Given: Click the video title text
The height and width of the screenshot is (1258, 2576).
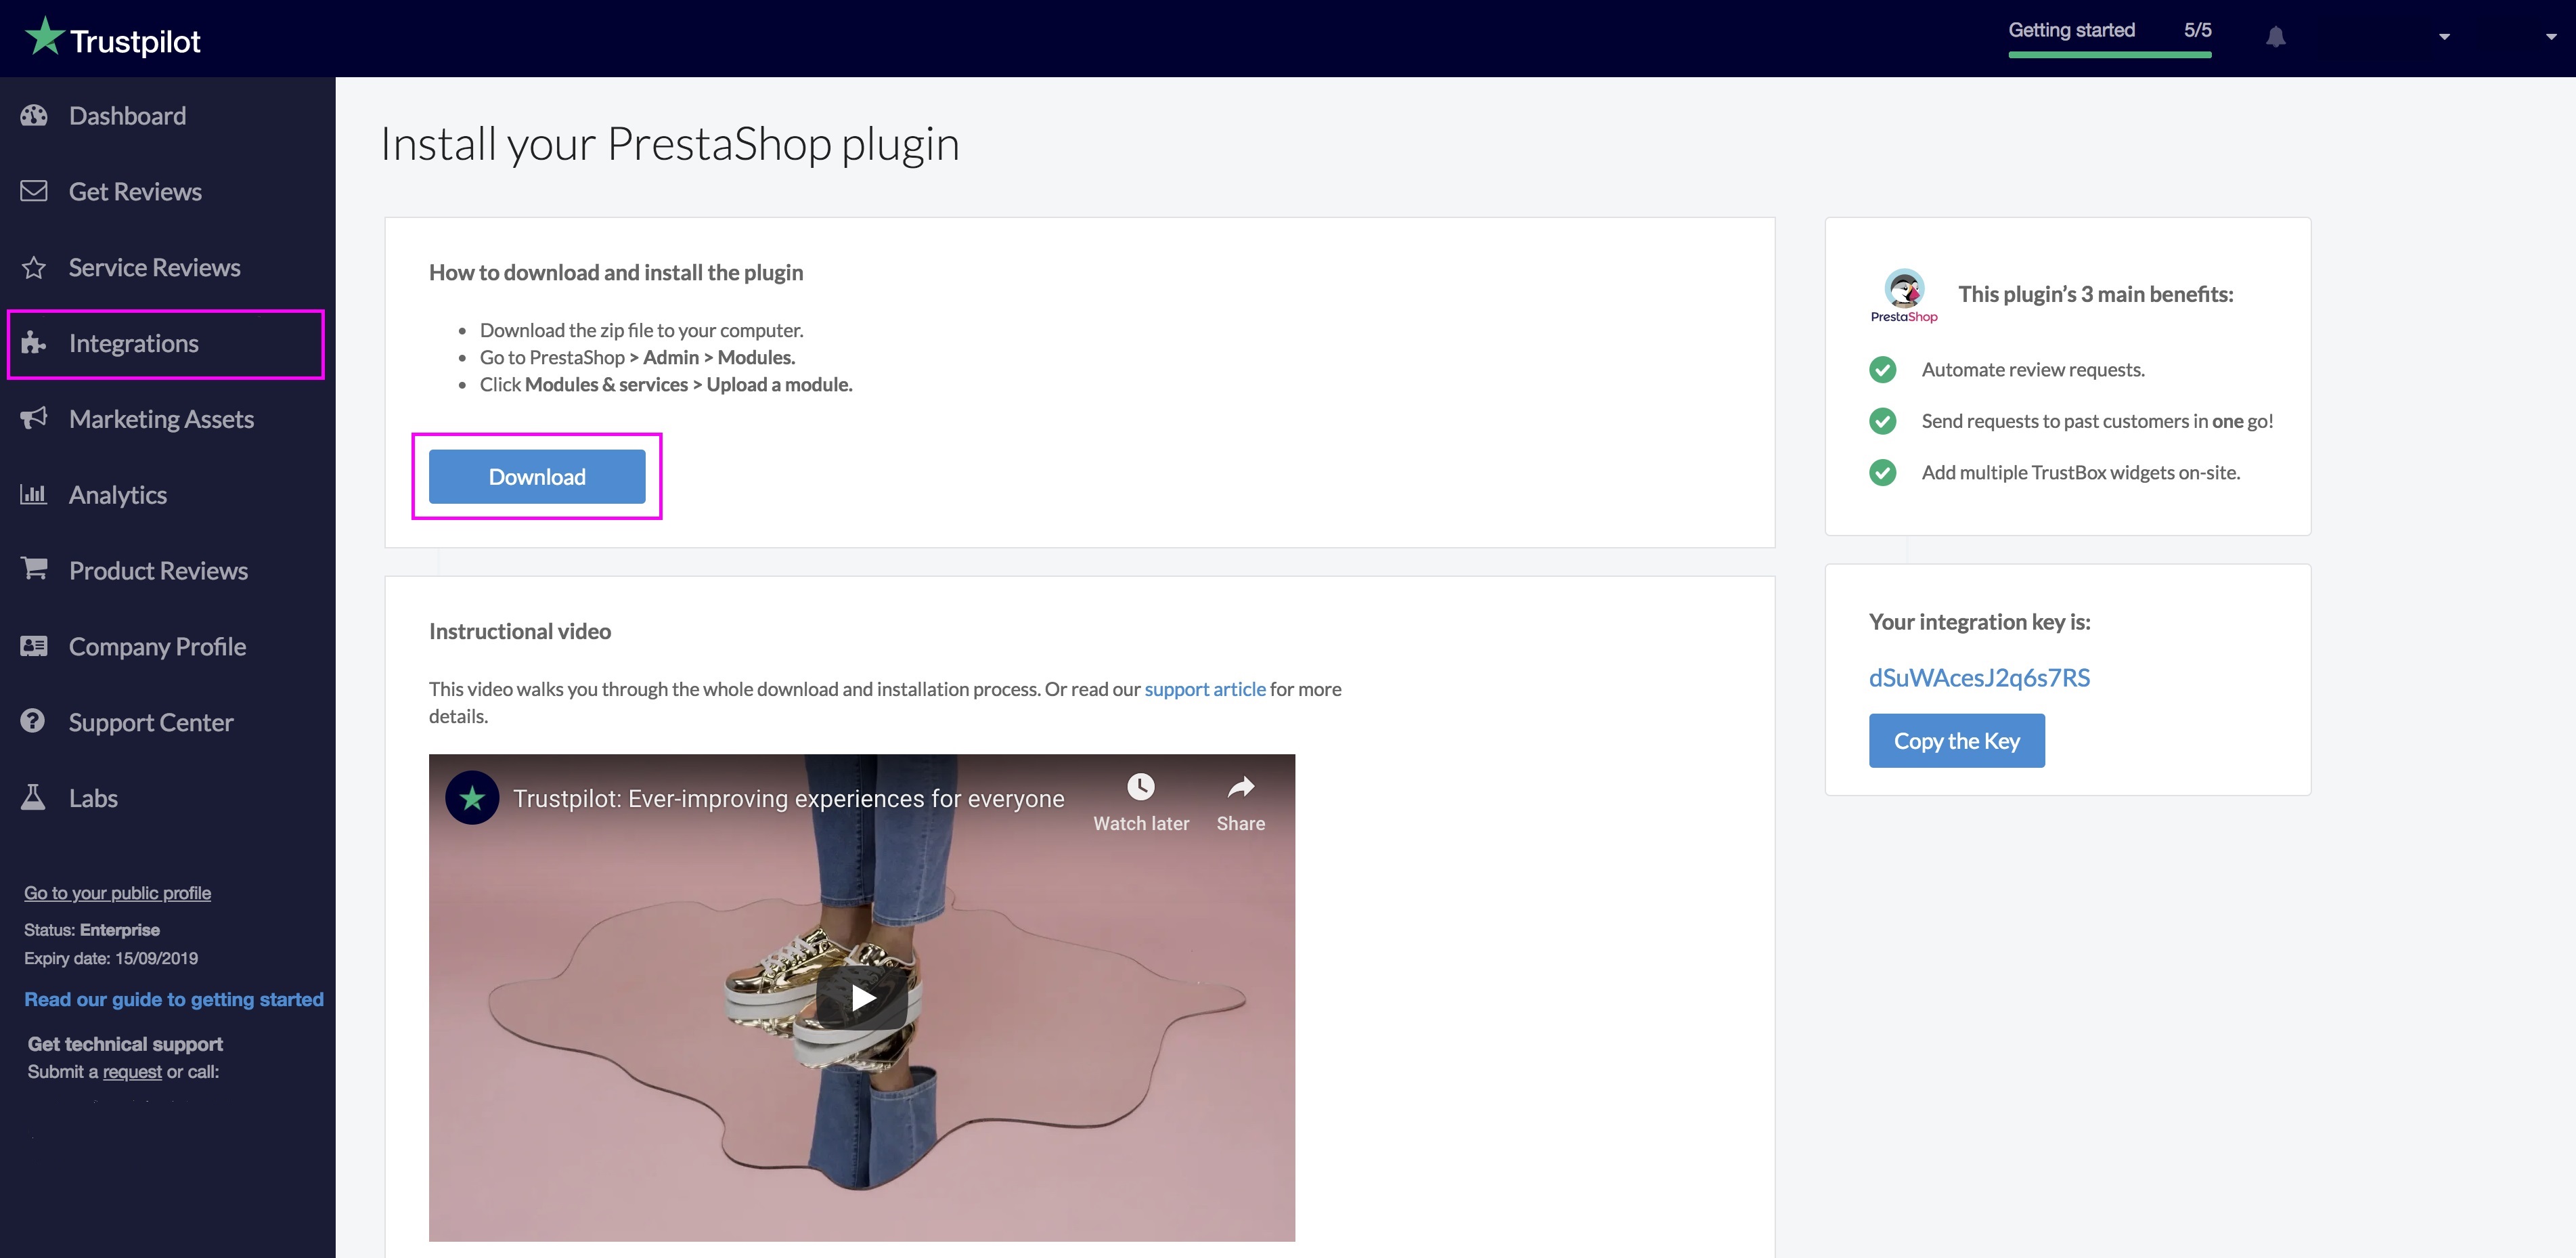Looking at the screenshot, I should tap(789, 798).
